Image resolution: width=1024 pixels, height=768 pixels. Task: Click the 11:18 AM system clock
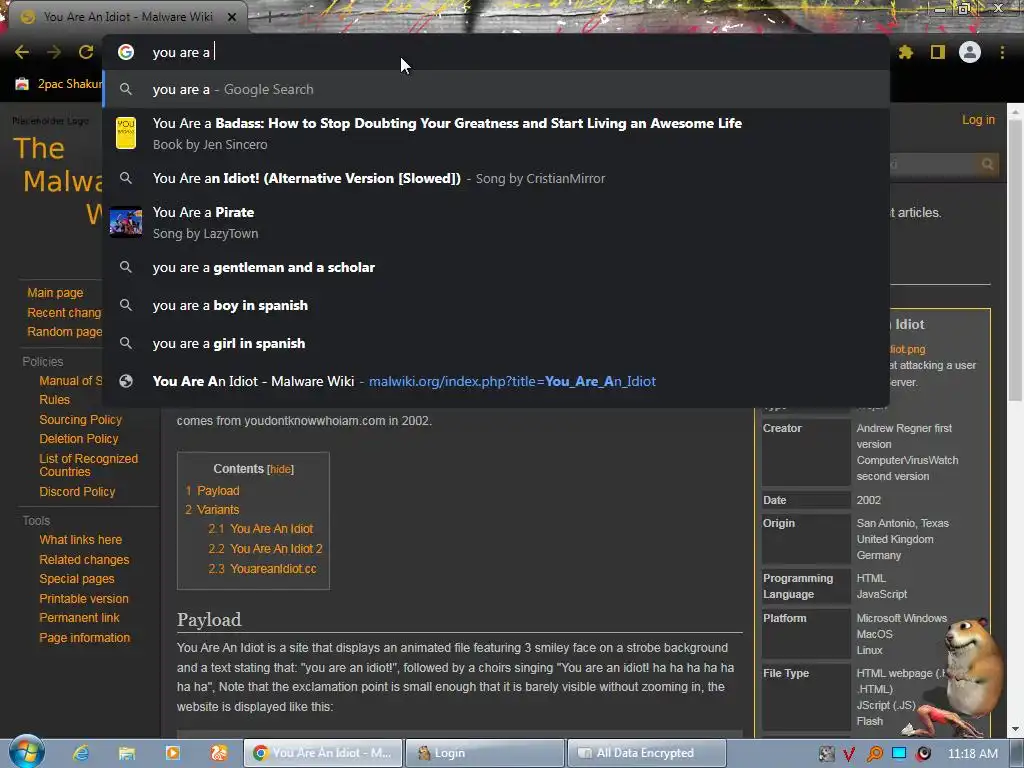coord(972,754)
